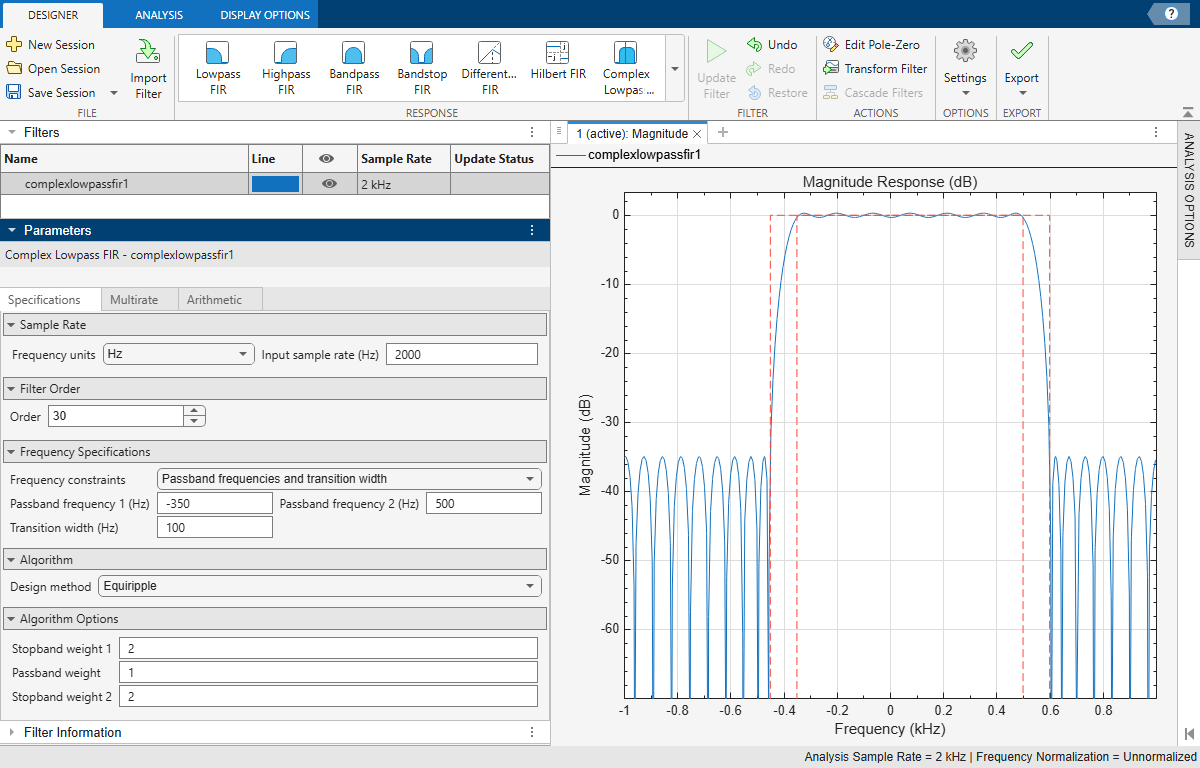Click the Stopband weight 2 field
1200x768 pixels.
[328, 696]
